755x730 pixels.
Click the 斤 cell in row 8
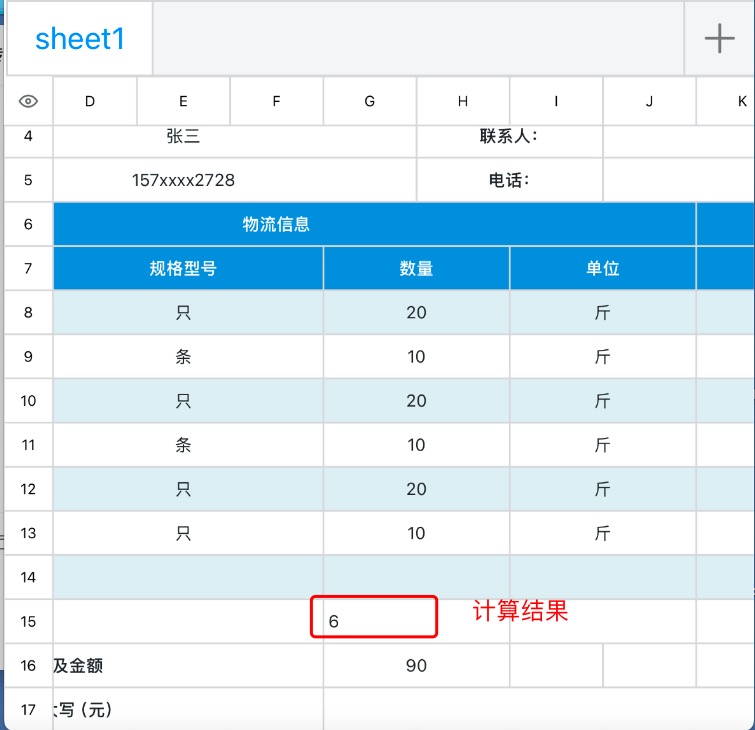[x=603, y=312]
